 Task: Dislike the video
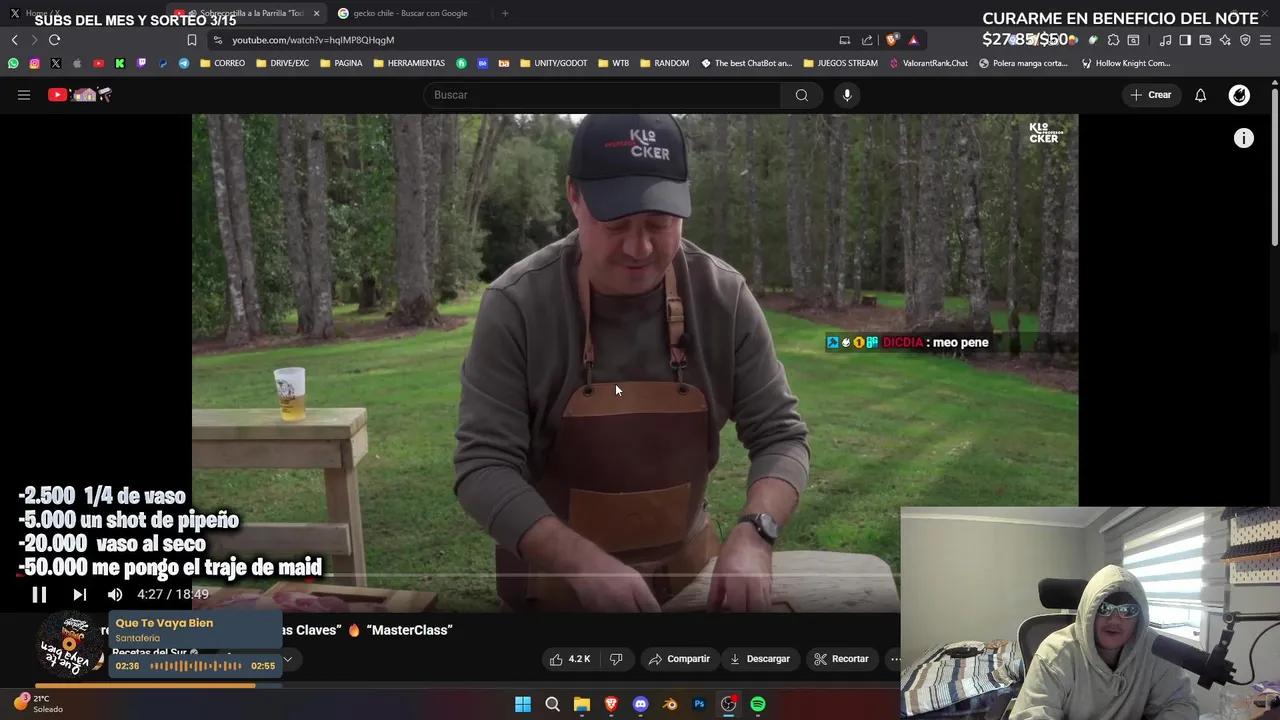click(616, 659)
